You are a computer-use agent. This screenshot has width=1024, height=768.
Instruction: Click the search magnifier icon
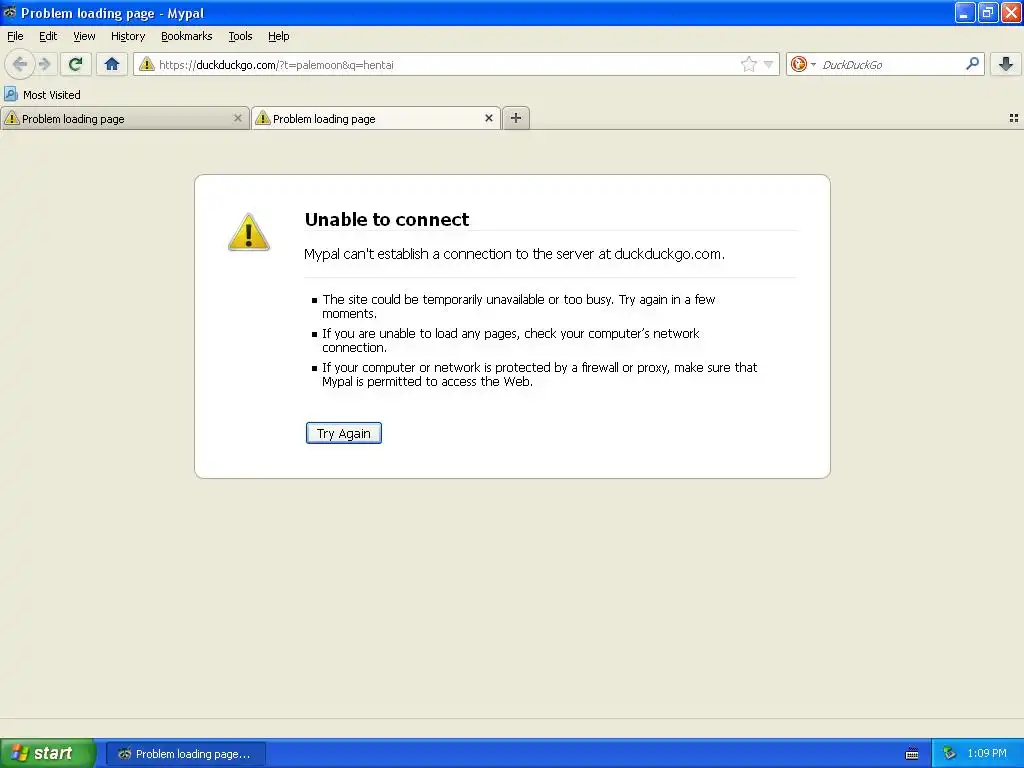pos(972,63)
